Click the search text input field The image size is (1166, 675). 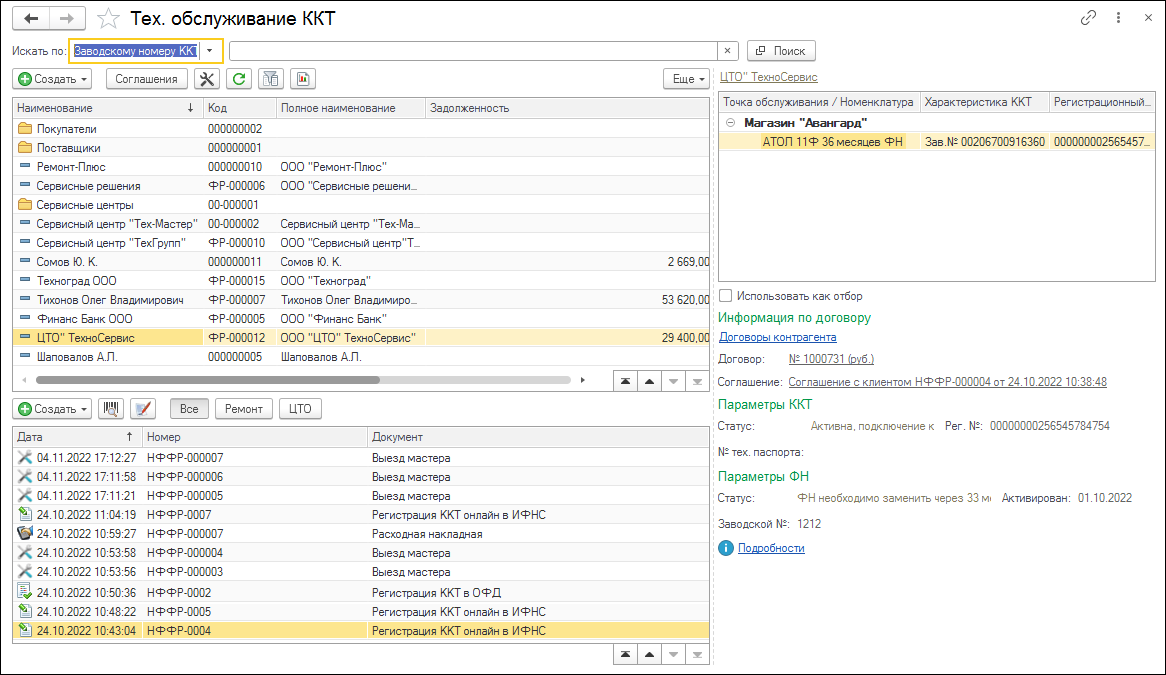tap(472, 50)
